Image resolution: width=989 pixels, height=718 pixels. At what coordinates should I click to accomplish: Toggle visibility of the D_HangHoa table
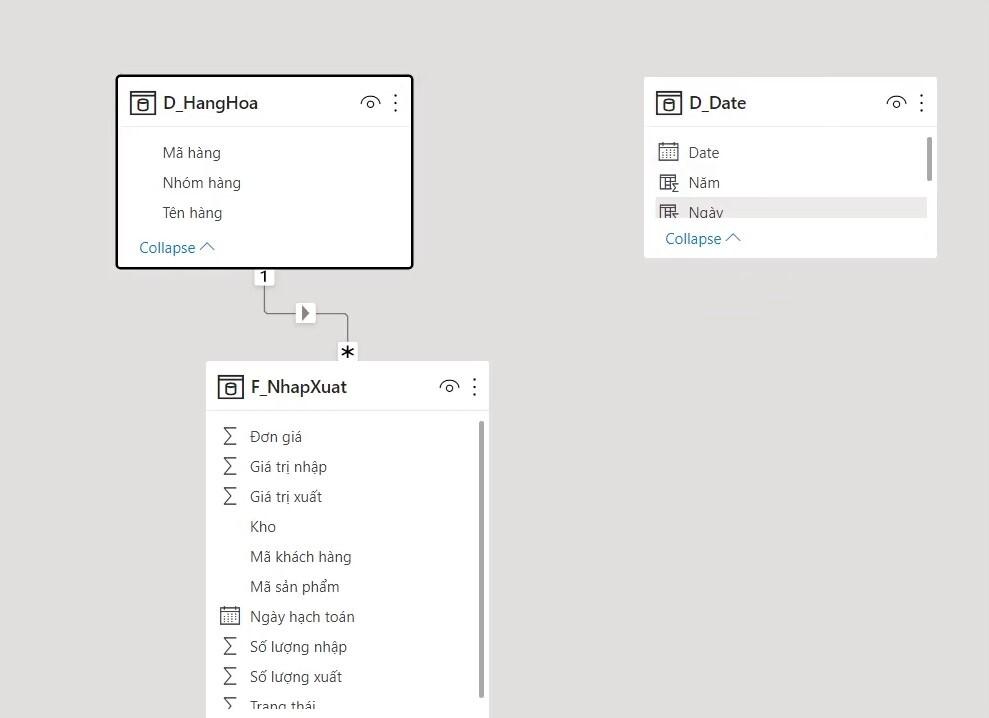point(370,102)
